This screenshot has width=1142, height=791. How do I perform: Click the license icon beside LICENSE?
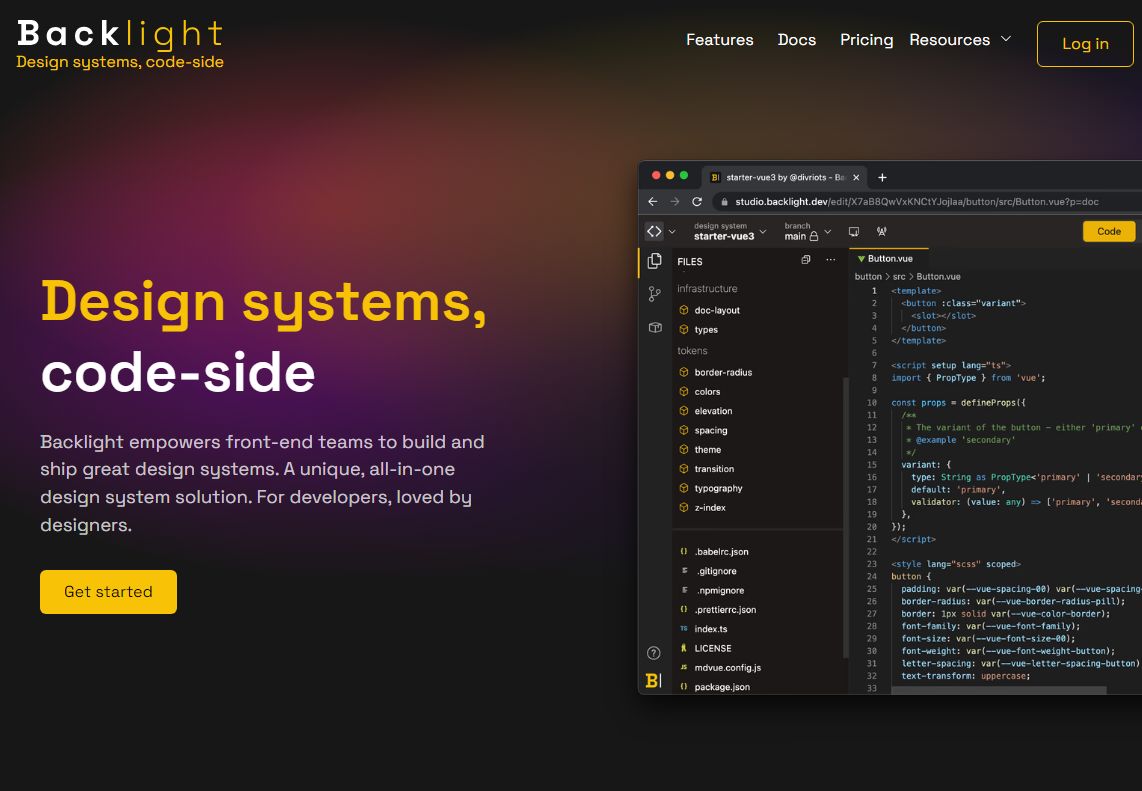coord(683,648)
